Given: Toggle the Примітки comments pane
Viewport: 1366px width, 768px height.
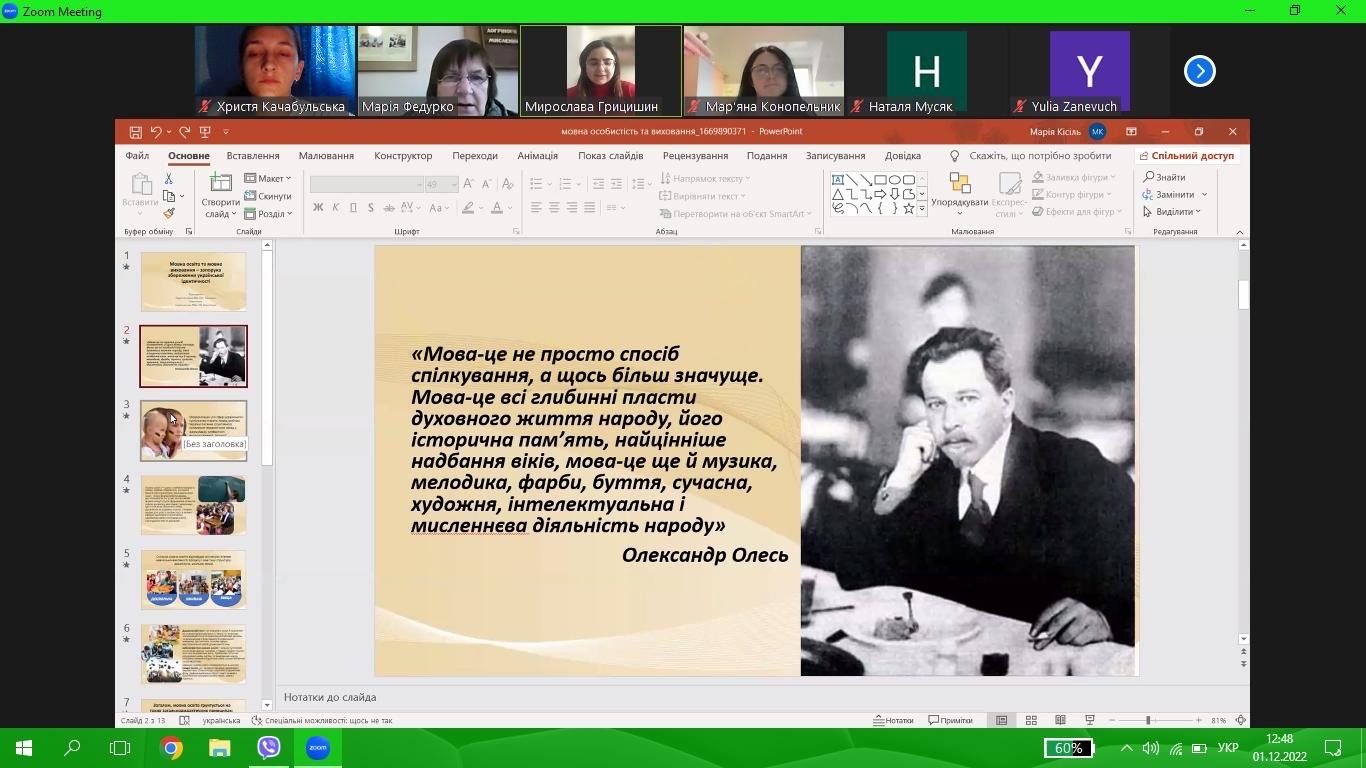Looking at the screenshot, I should click(951, 720).
